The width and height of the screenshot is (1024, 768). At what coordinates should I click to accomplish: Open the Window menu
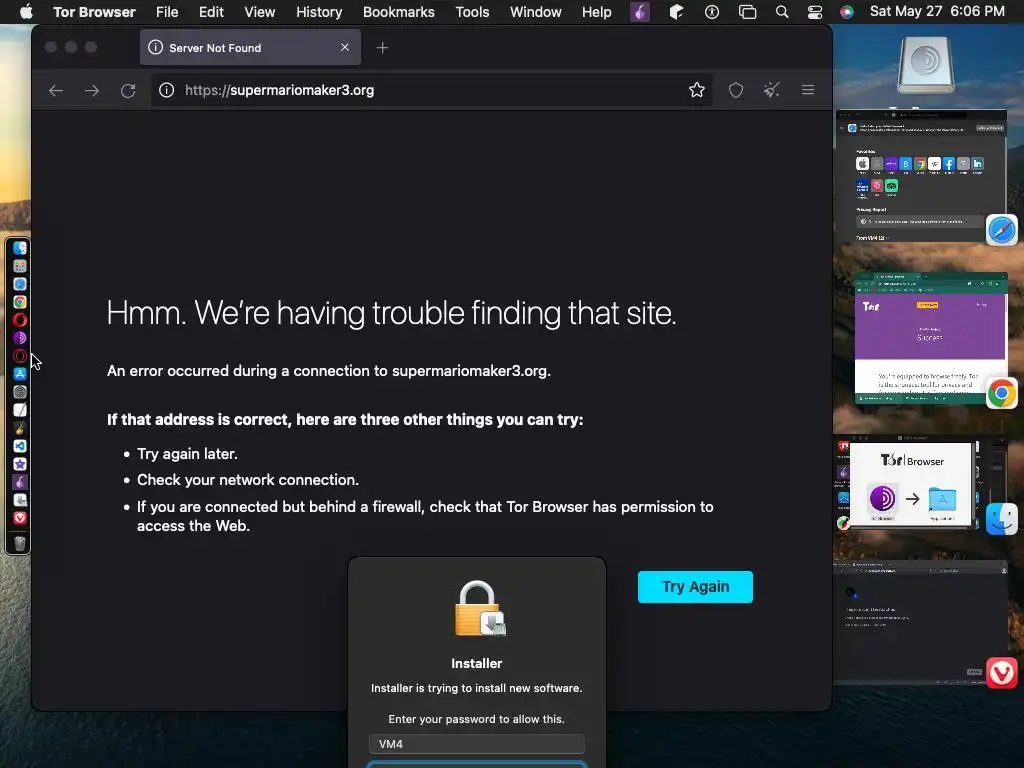(x=536, y=12)
